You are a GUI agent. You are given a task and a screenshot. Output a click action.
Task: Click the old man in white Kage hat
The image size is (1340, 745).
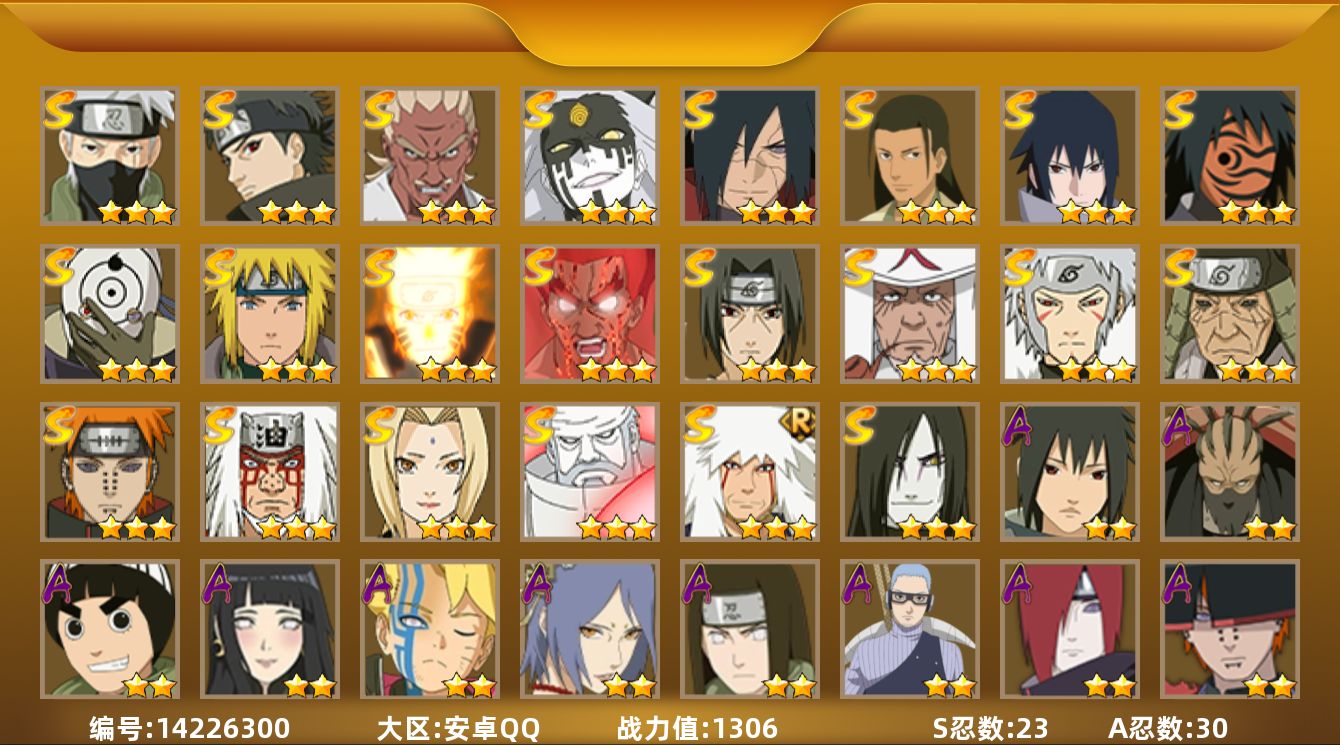point(909,314)
